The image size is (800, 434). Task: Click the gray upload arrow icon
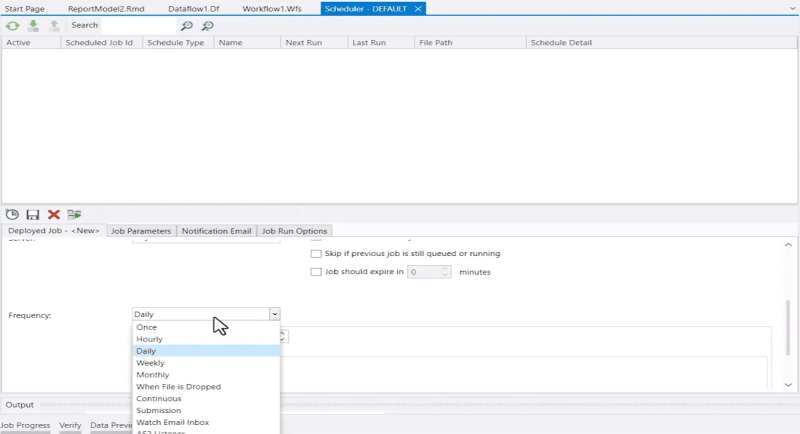54,25
